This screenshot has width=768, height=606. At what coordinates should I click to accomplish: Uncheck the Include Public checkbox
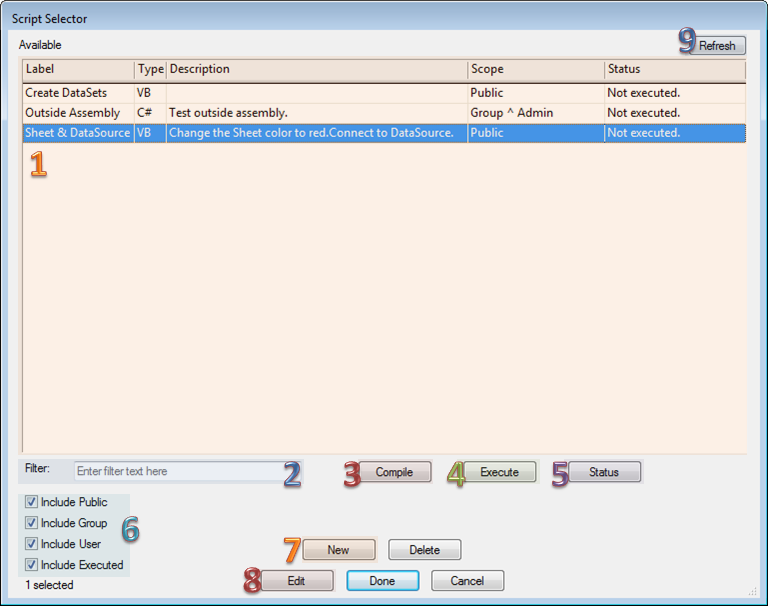point(32,502)
